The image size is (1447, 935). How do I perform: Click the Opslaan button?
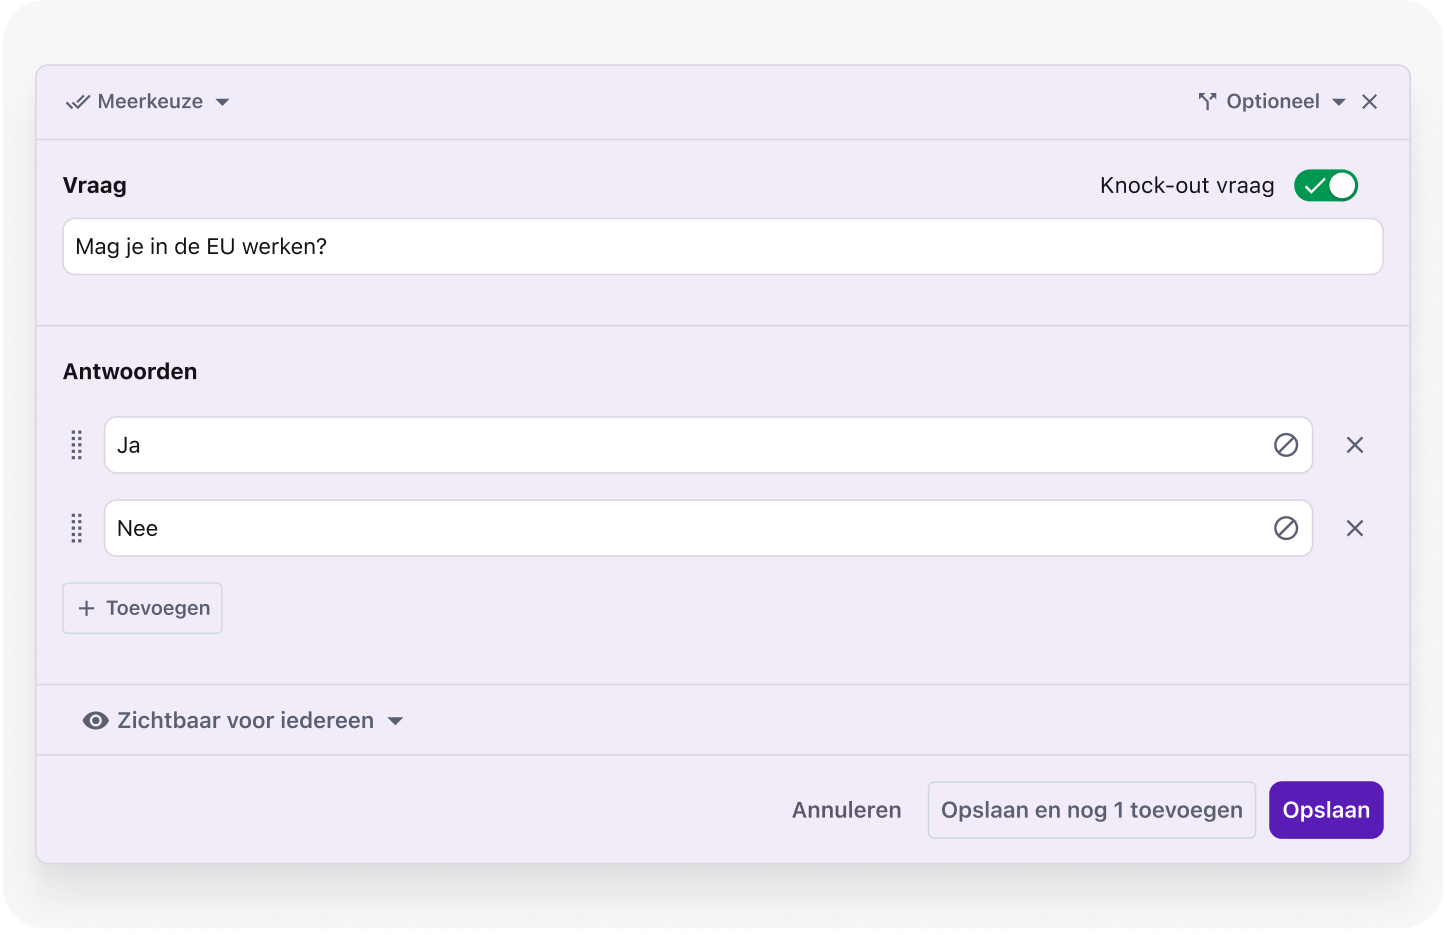tap(1325, 810)
